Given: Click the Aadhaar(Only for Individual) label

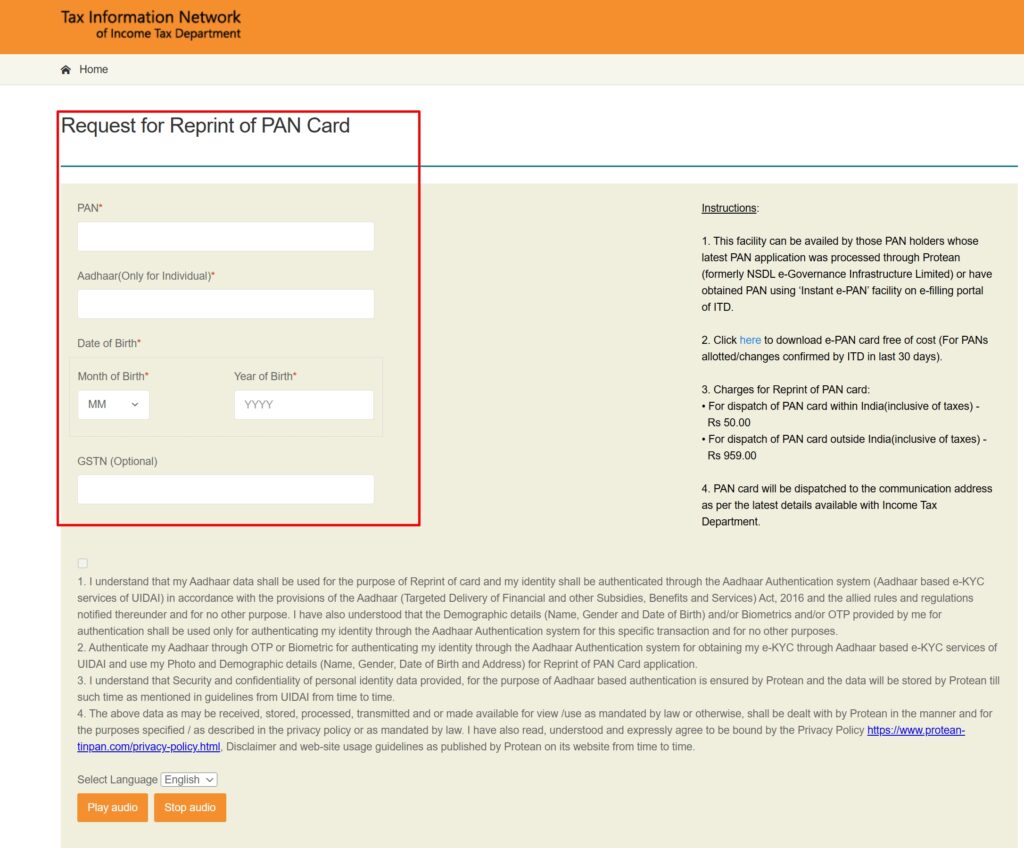Looking at the screenshot, I should click(x=145, y=275).
